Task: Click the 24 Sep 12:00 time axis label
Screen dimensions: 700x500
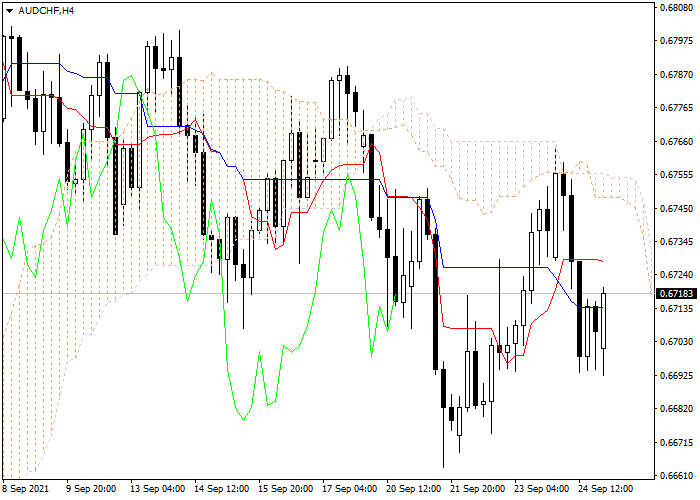Action: (606, 489)
